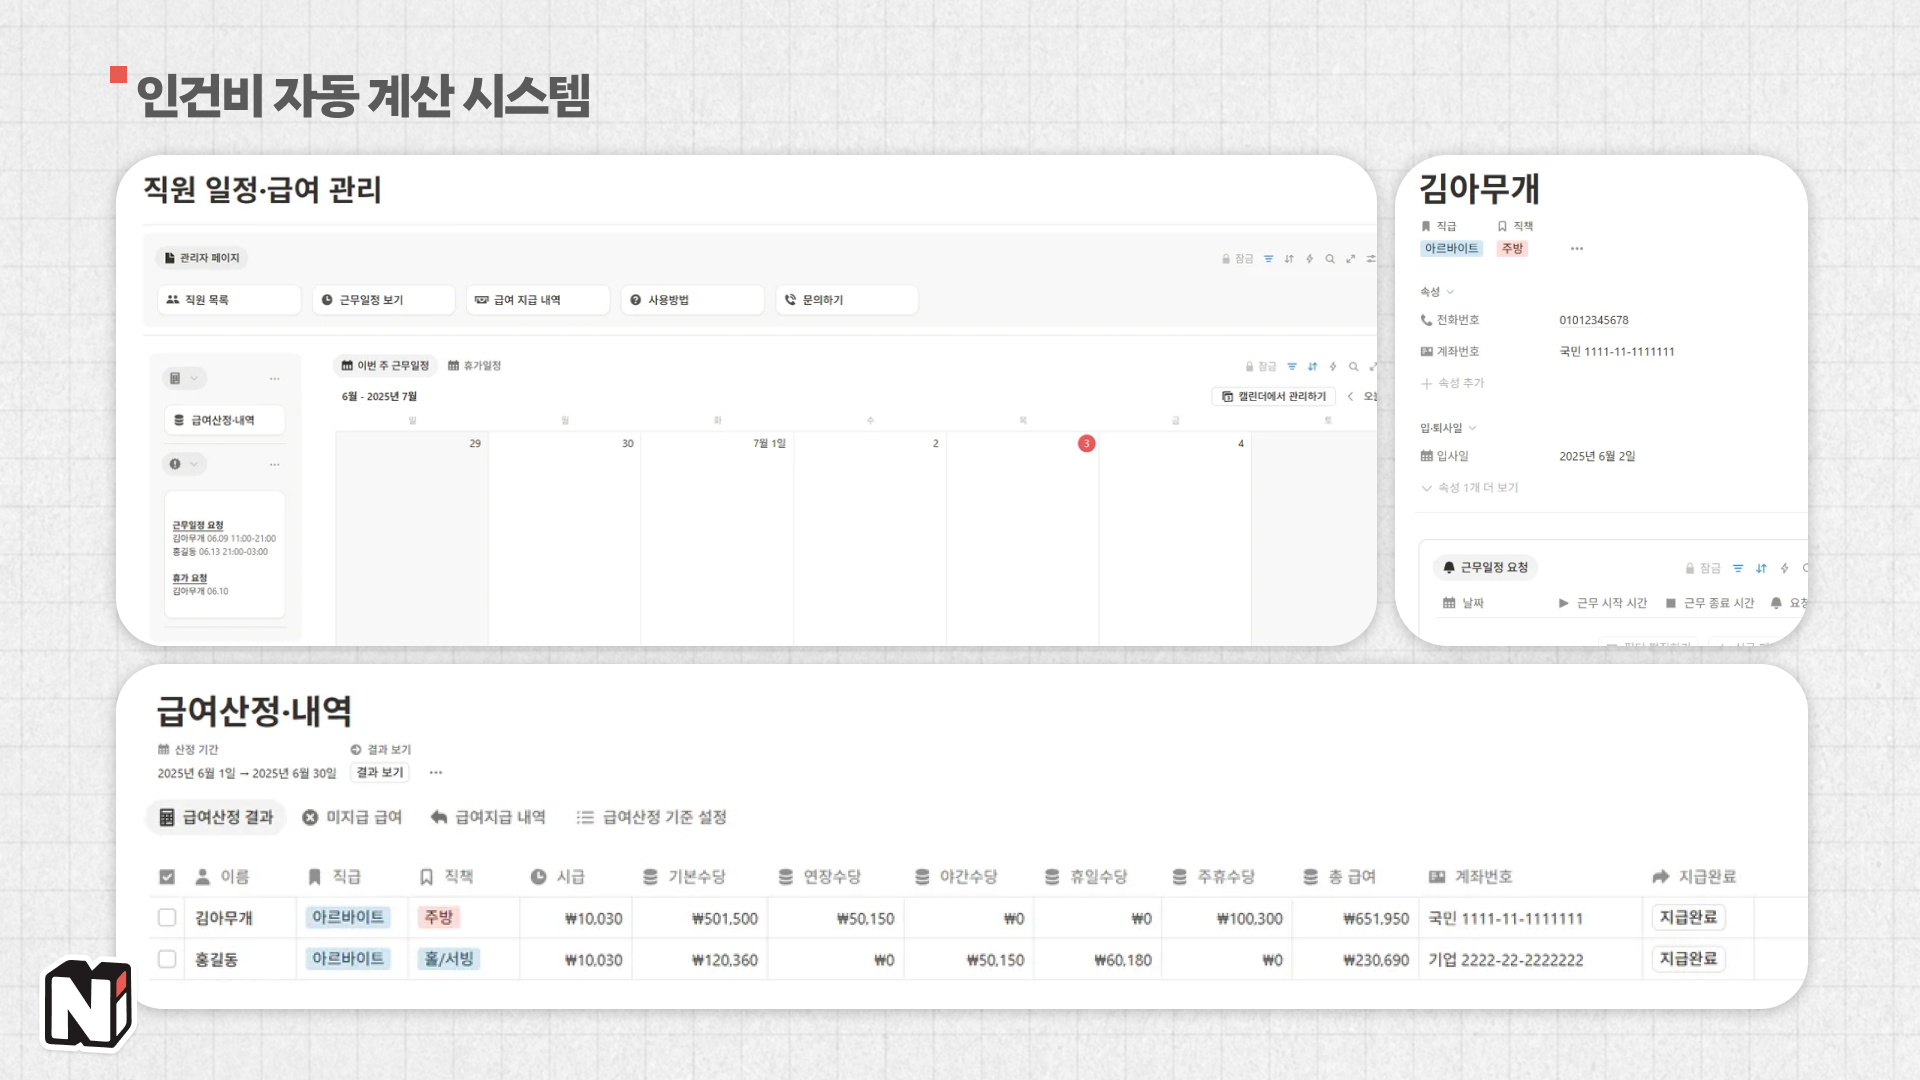Click 캘린더에서 관리하기 button
The image size is (1920, 1080).
pos(1274,397)
